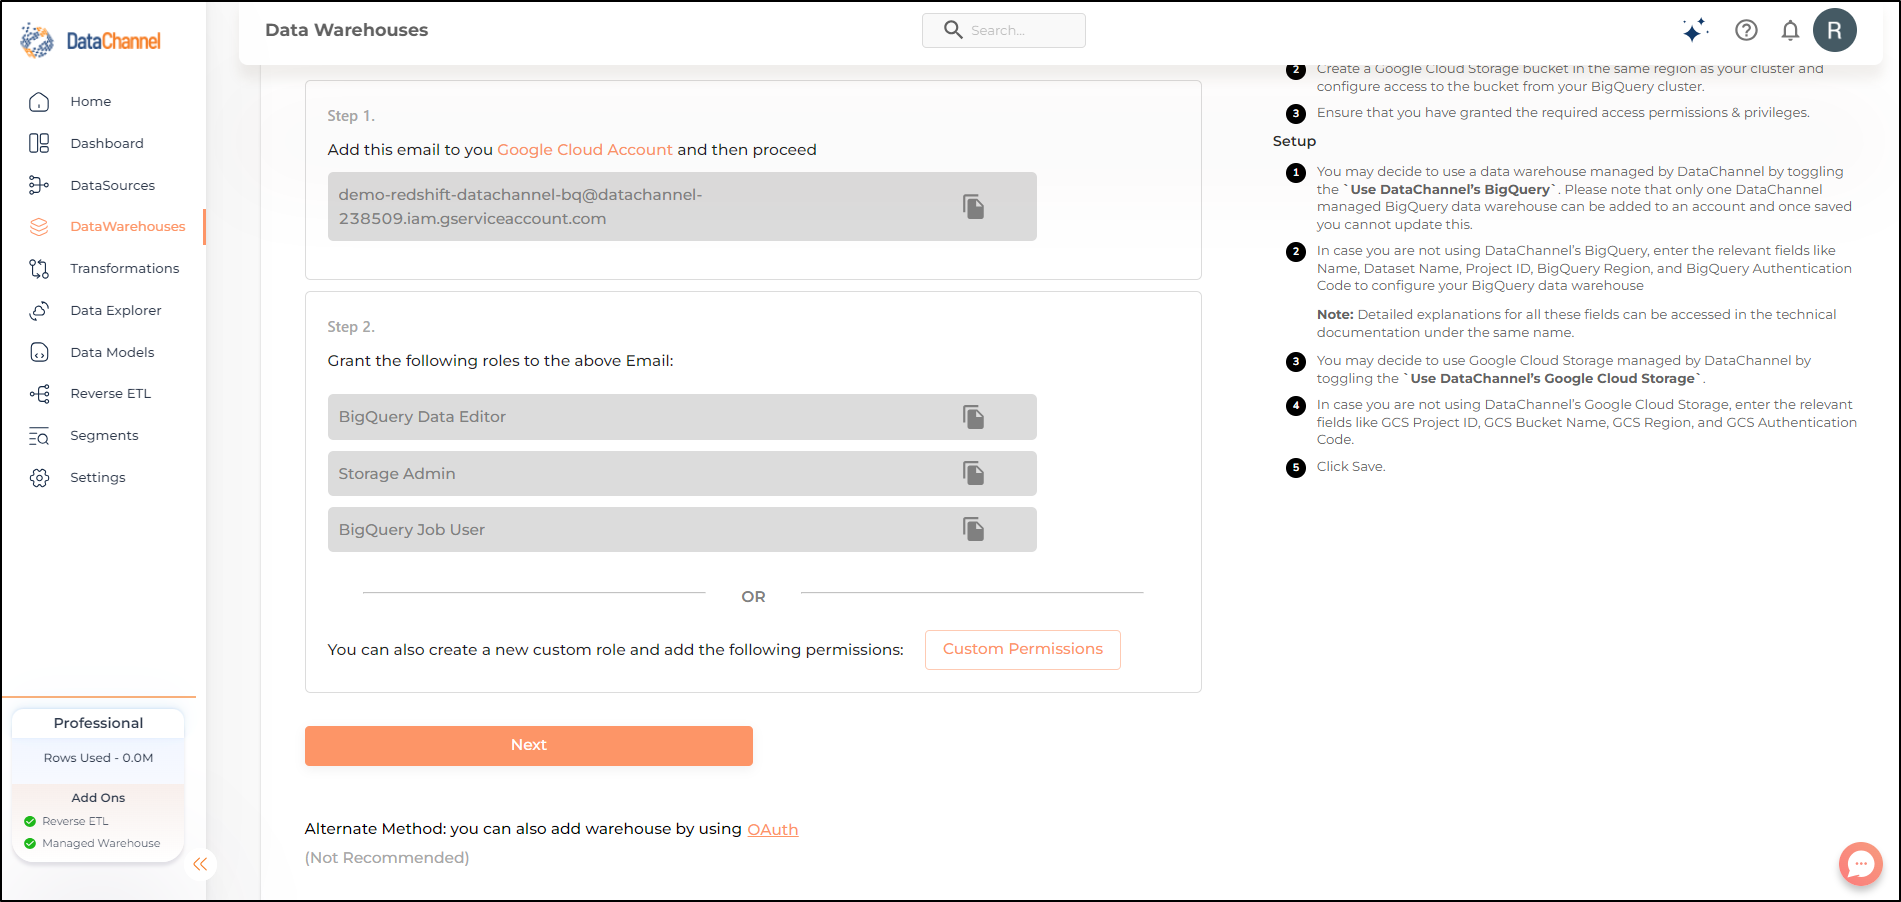Open Home in the sidebar

[x=90, y=102]
